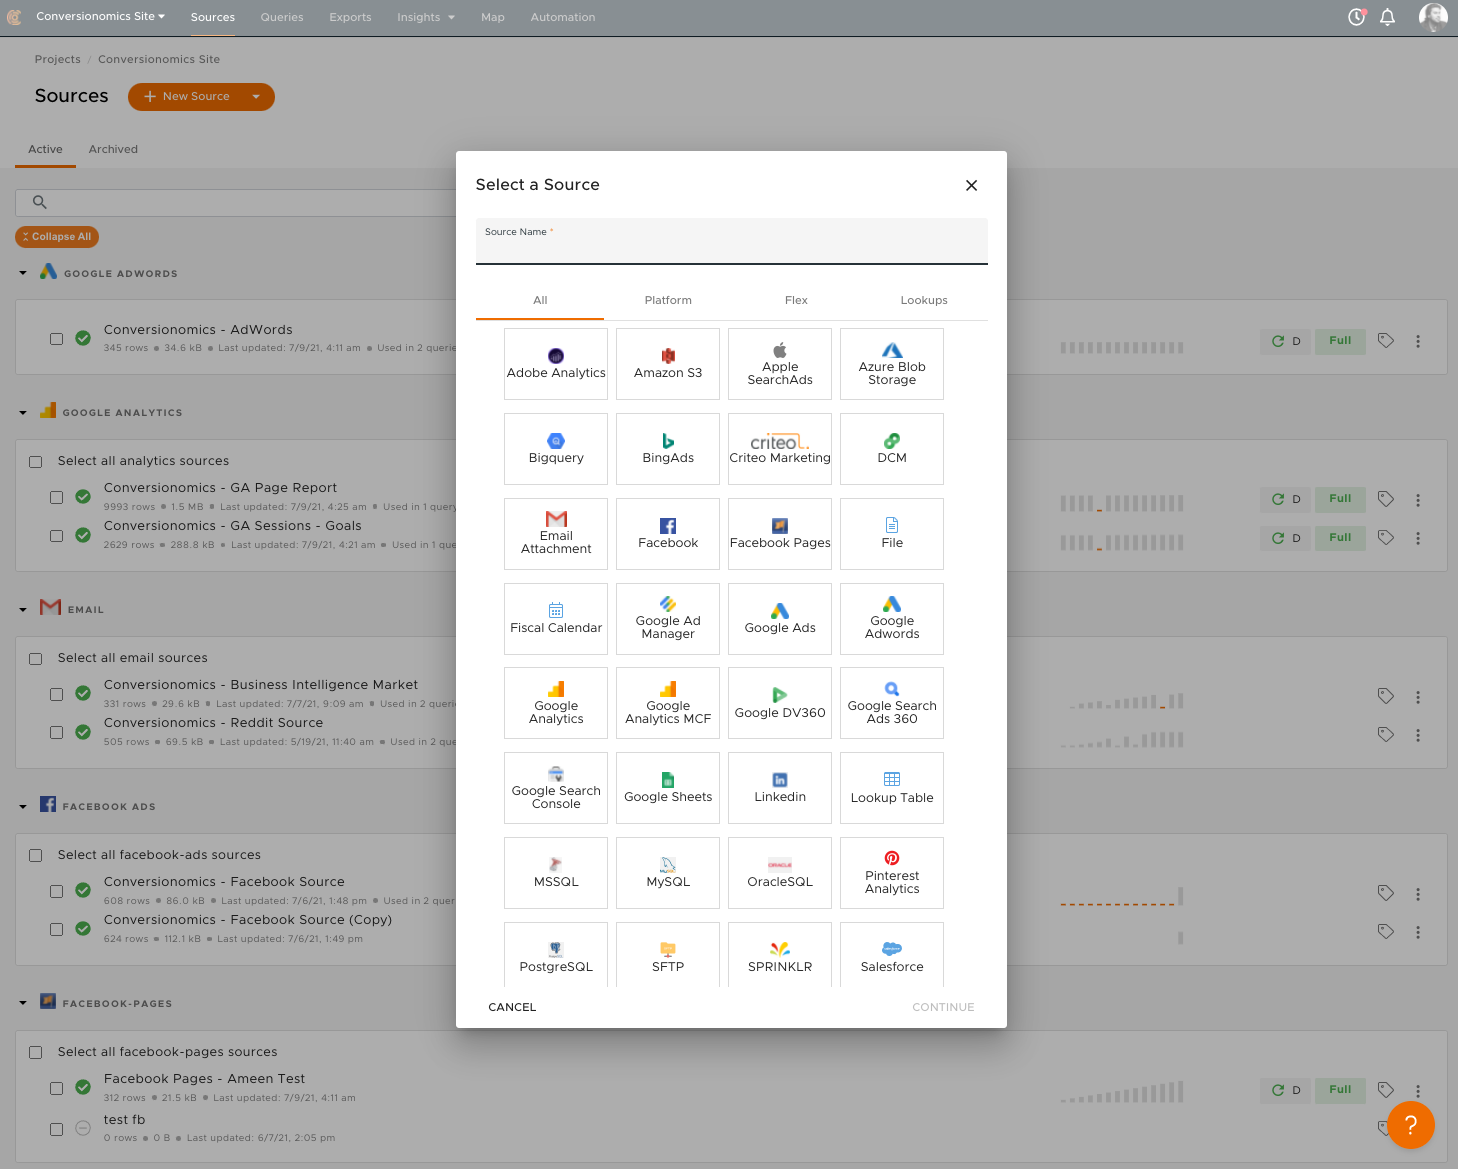This screenshot has width=1458, height=1169.
Task: Choose the Google Sheets source
Action: coord(667,787)
